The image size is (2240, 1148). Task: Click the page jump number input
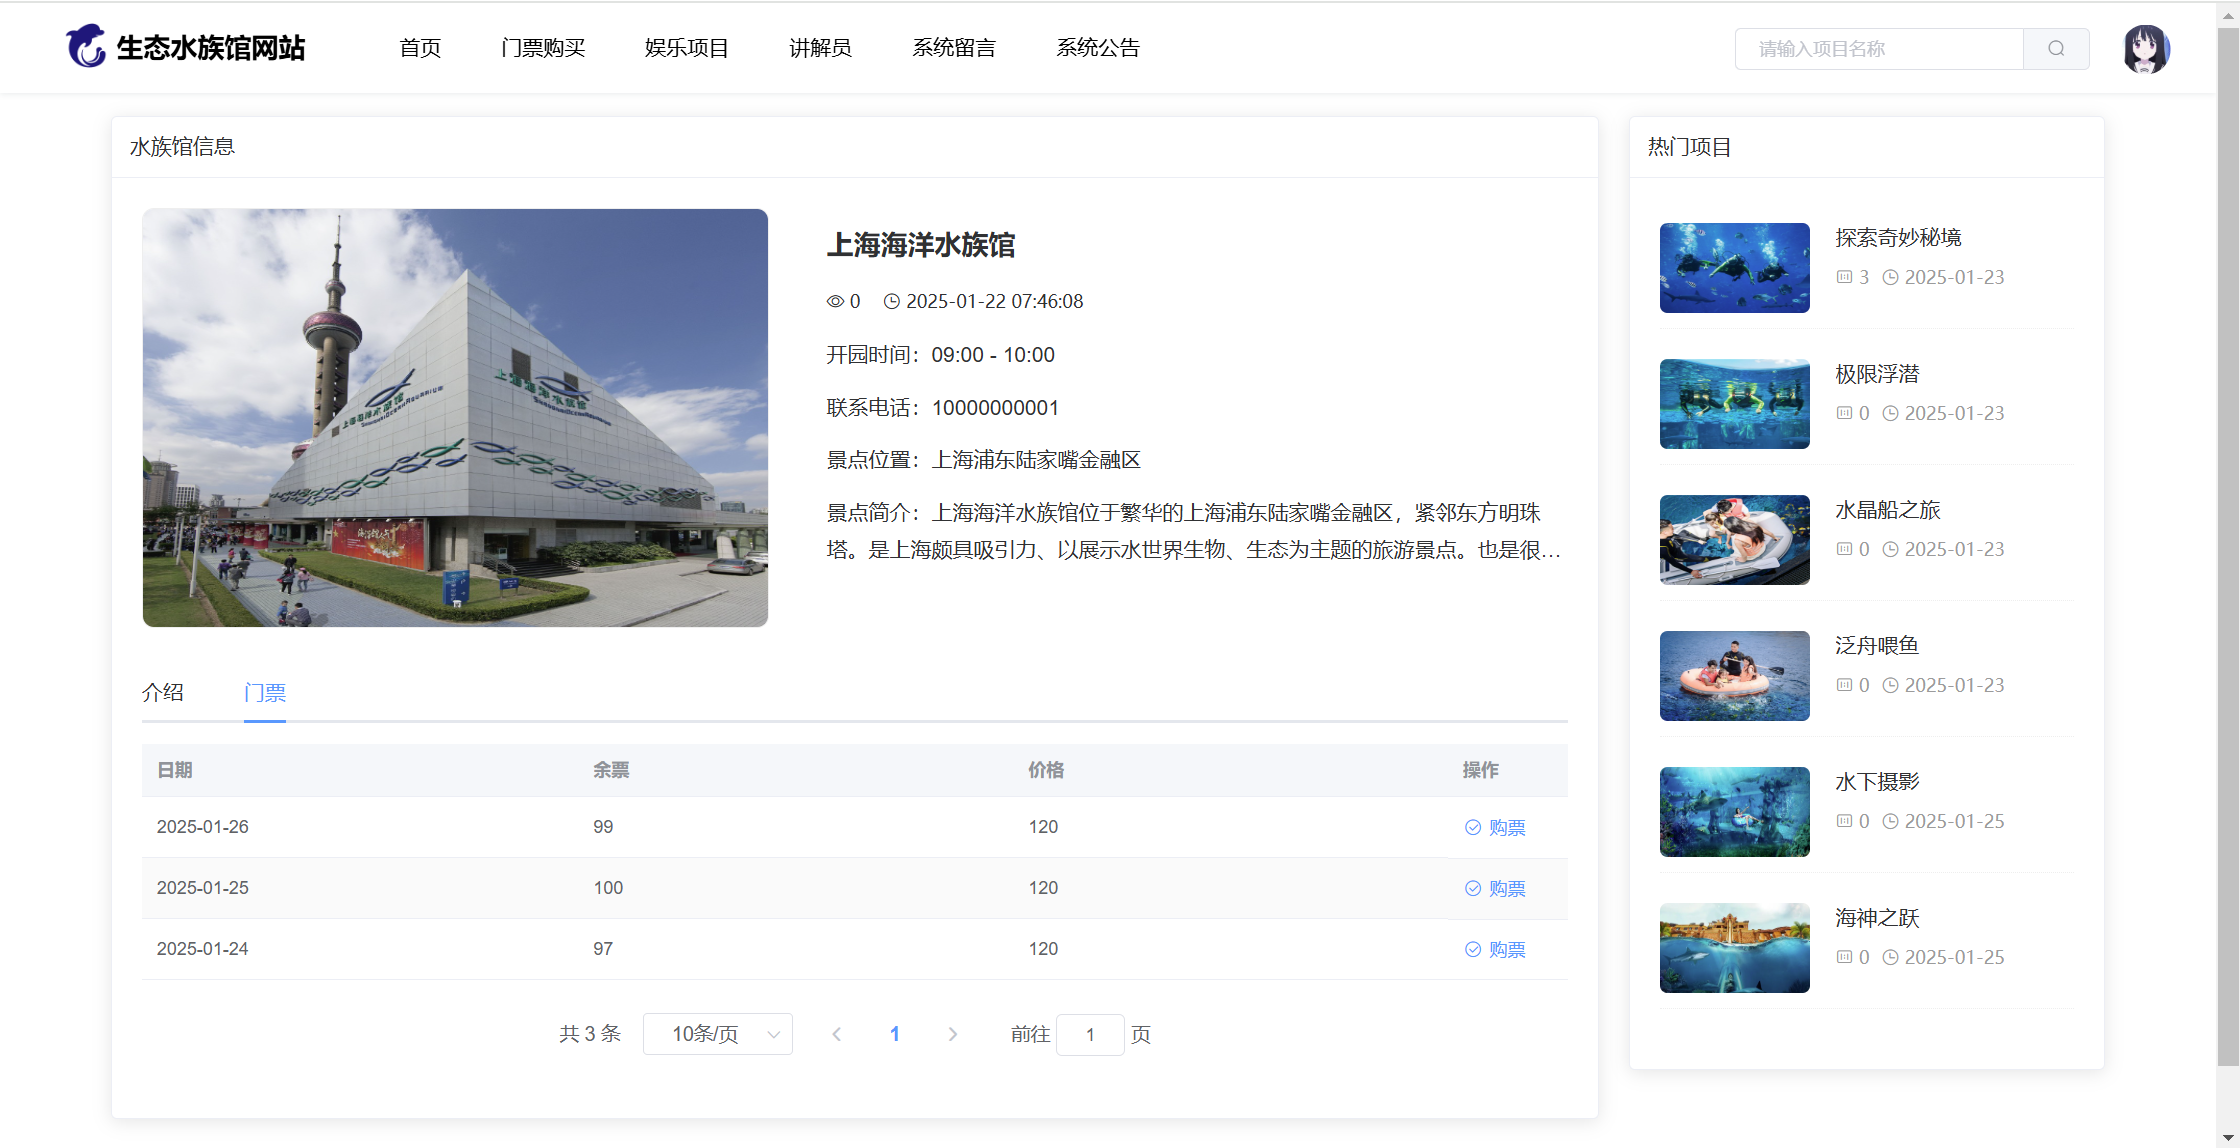tap(1090, 1034)
